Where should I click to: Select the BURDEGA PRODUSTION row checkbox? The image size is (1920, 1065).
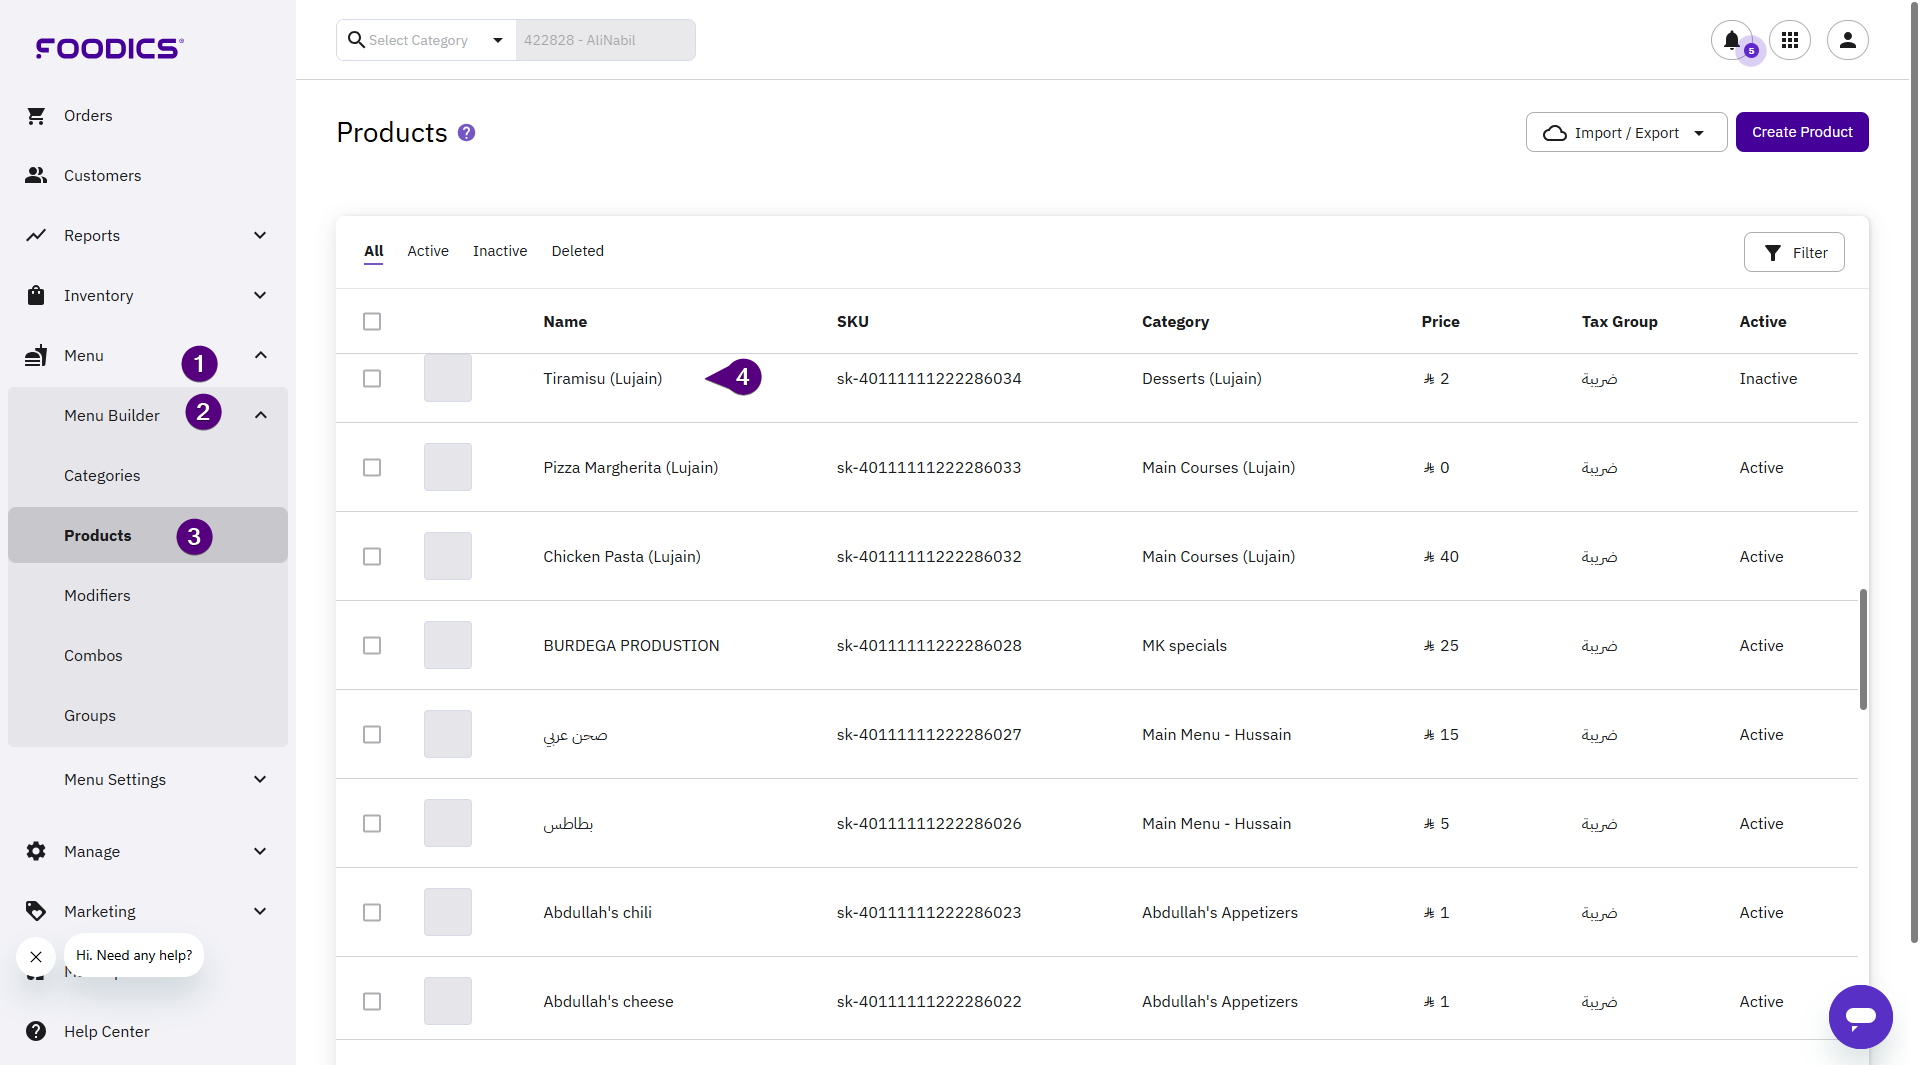pyautogui.click(x=372, y=646)
